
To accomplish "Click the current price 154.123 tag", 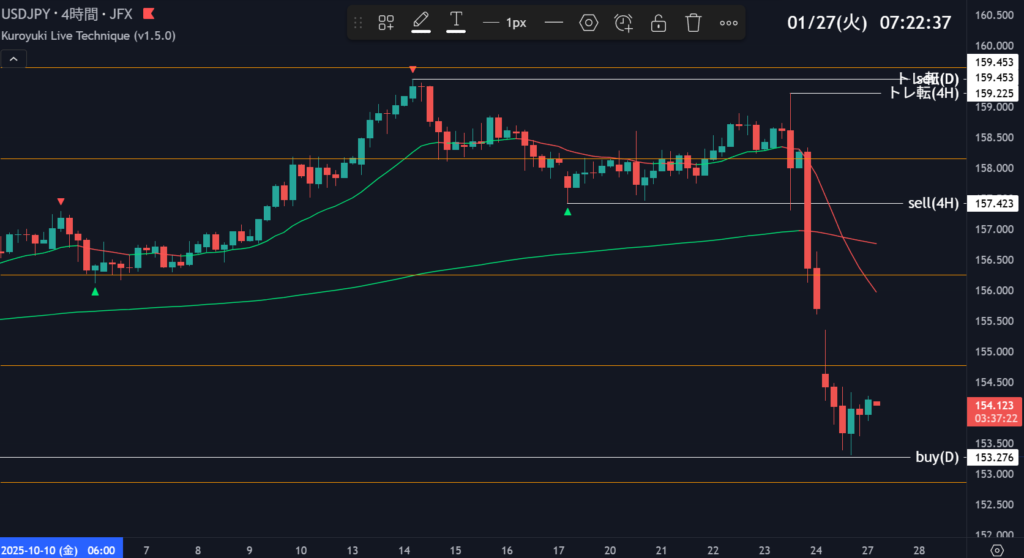I will pos(993,404).
